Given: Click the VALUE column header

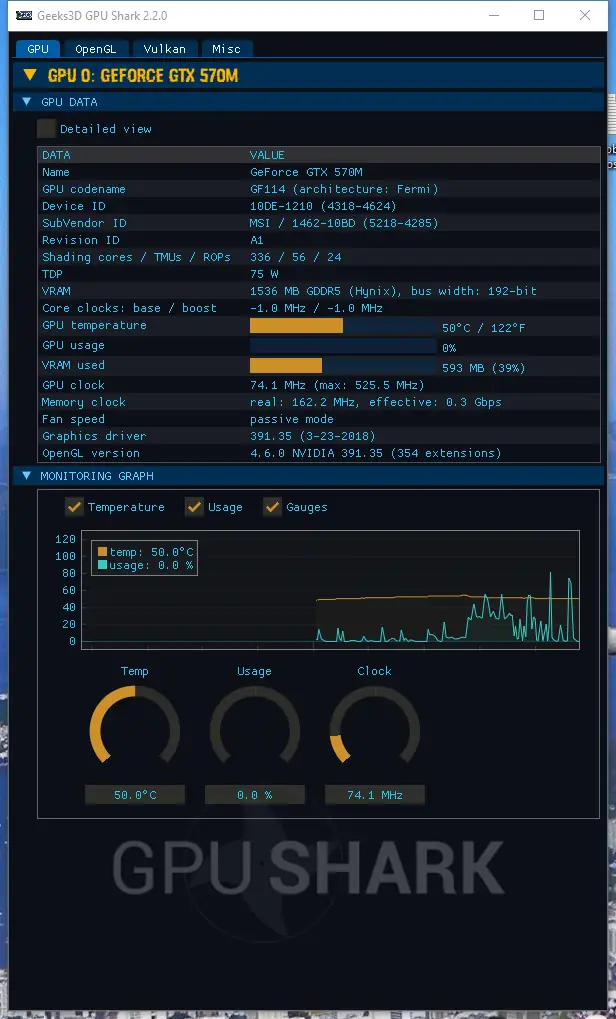Looking at the screenshot, I should coord(267,155).
